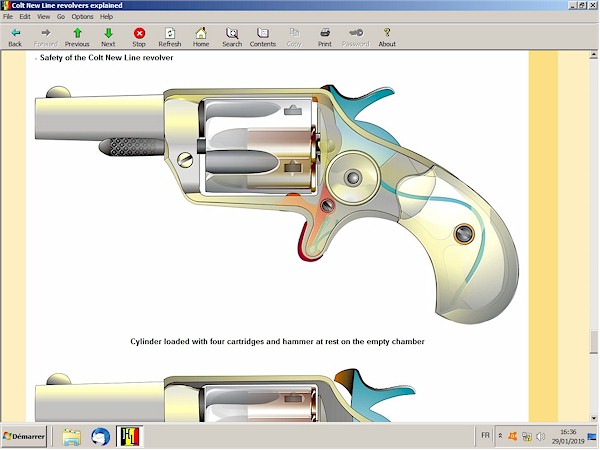Click the FR language indicator

pos(485,435)
